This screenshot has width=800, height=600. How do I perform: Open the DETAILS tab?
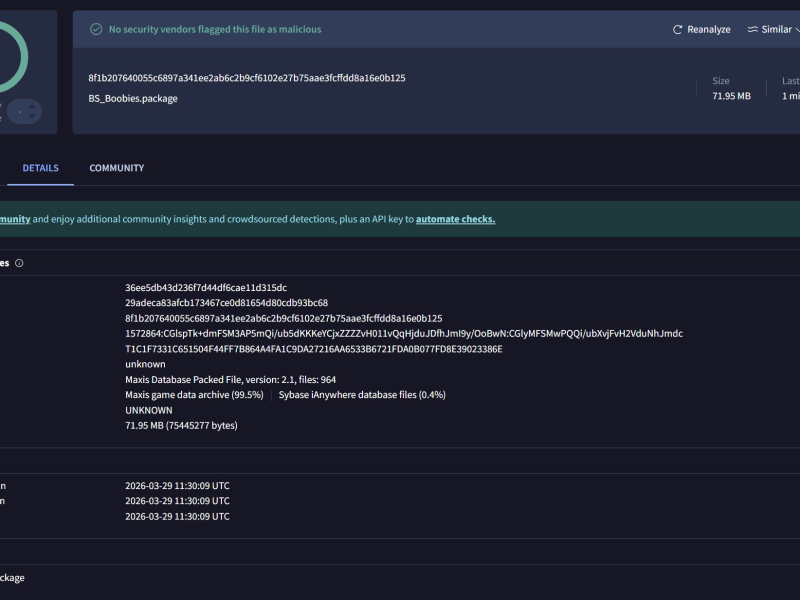(41, 168)
